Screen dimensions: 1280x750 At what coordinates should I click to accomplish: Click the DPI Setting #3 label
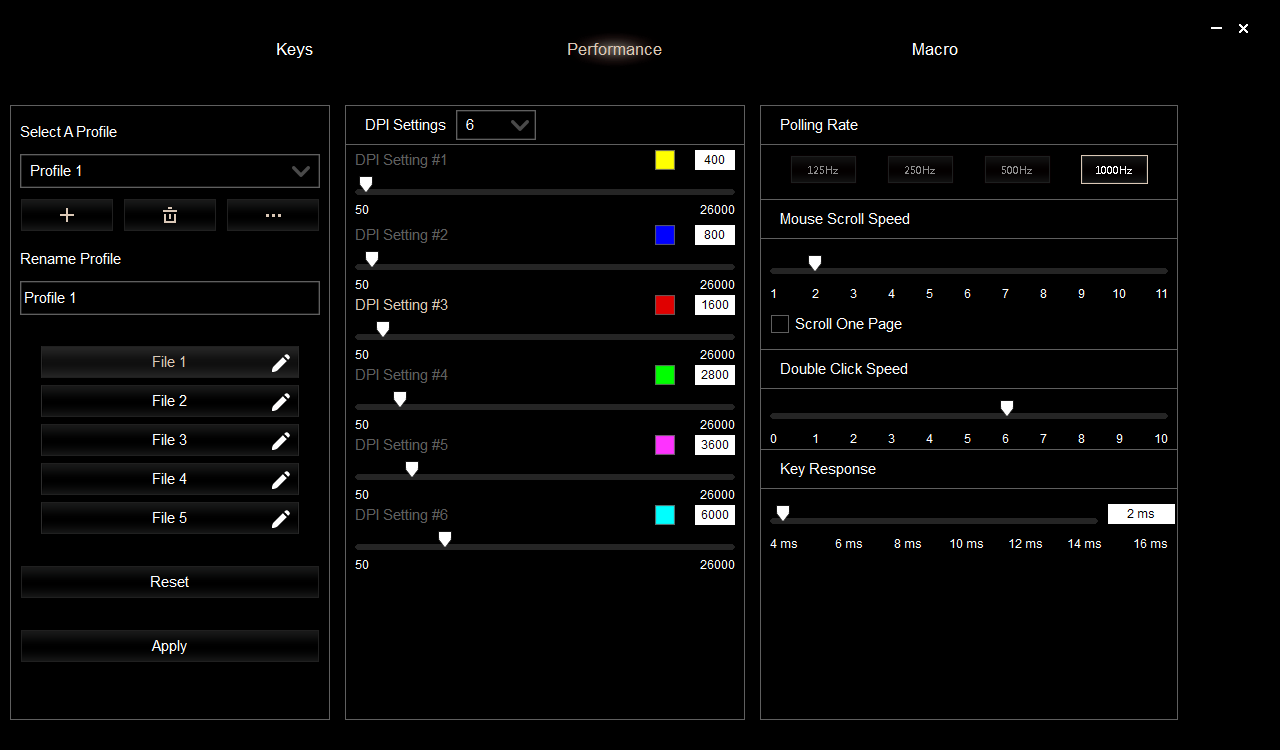pyautogui.click(x=402, y=305)
